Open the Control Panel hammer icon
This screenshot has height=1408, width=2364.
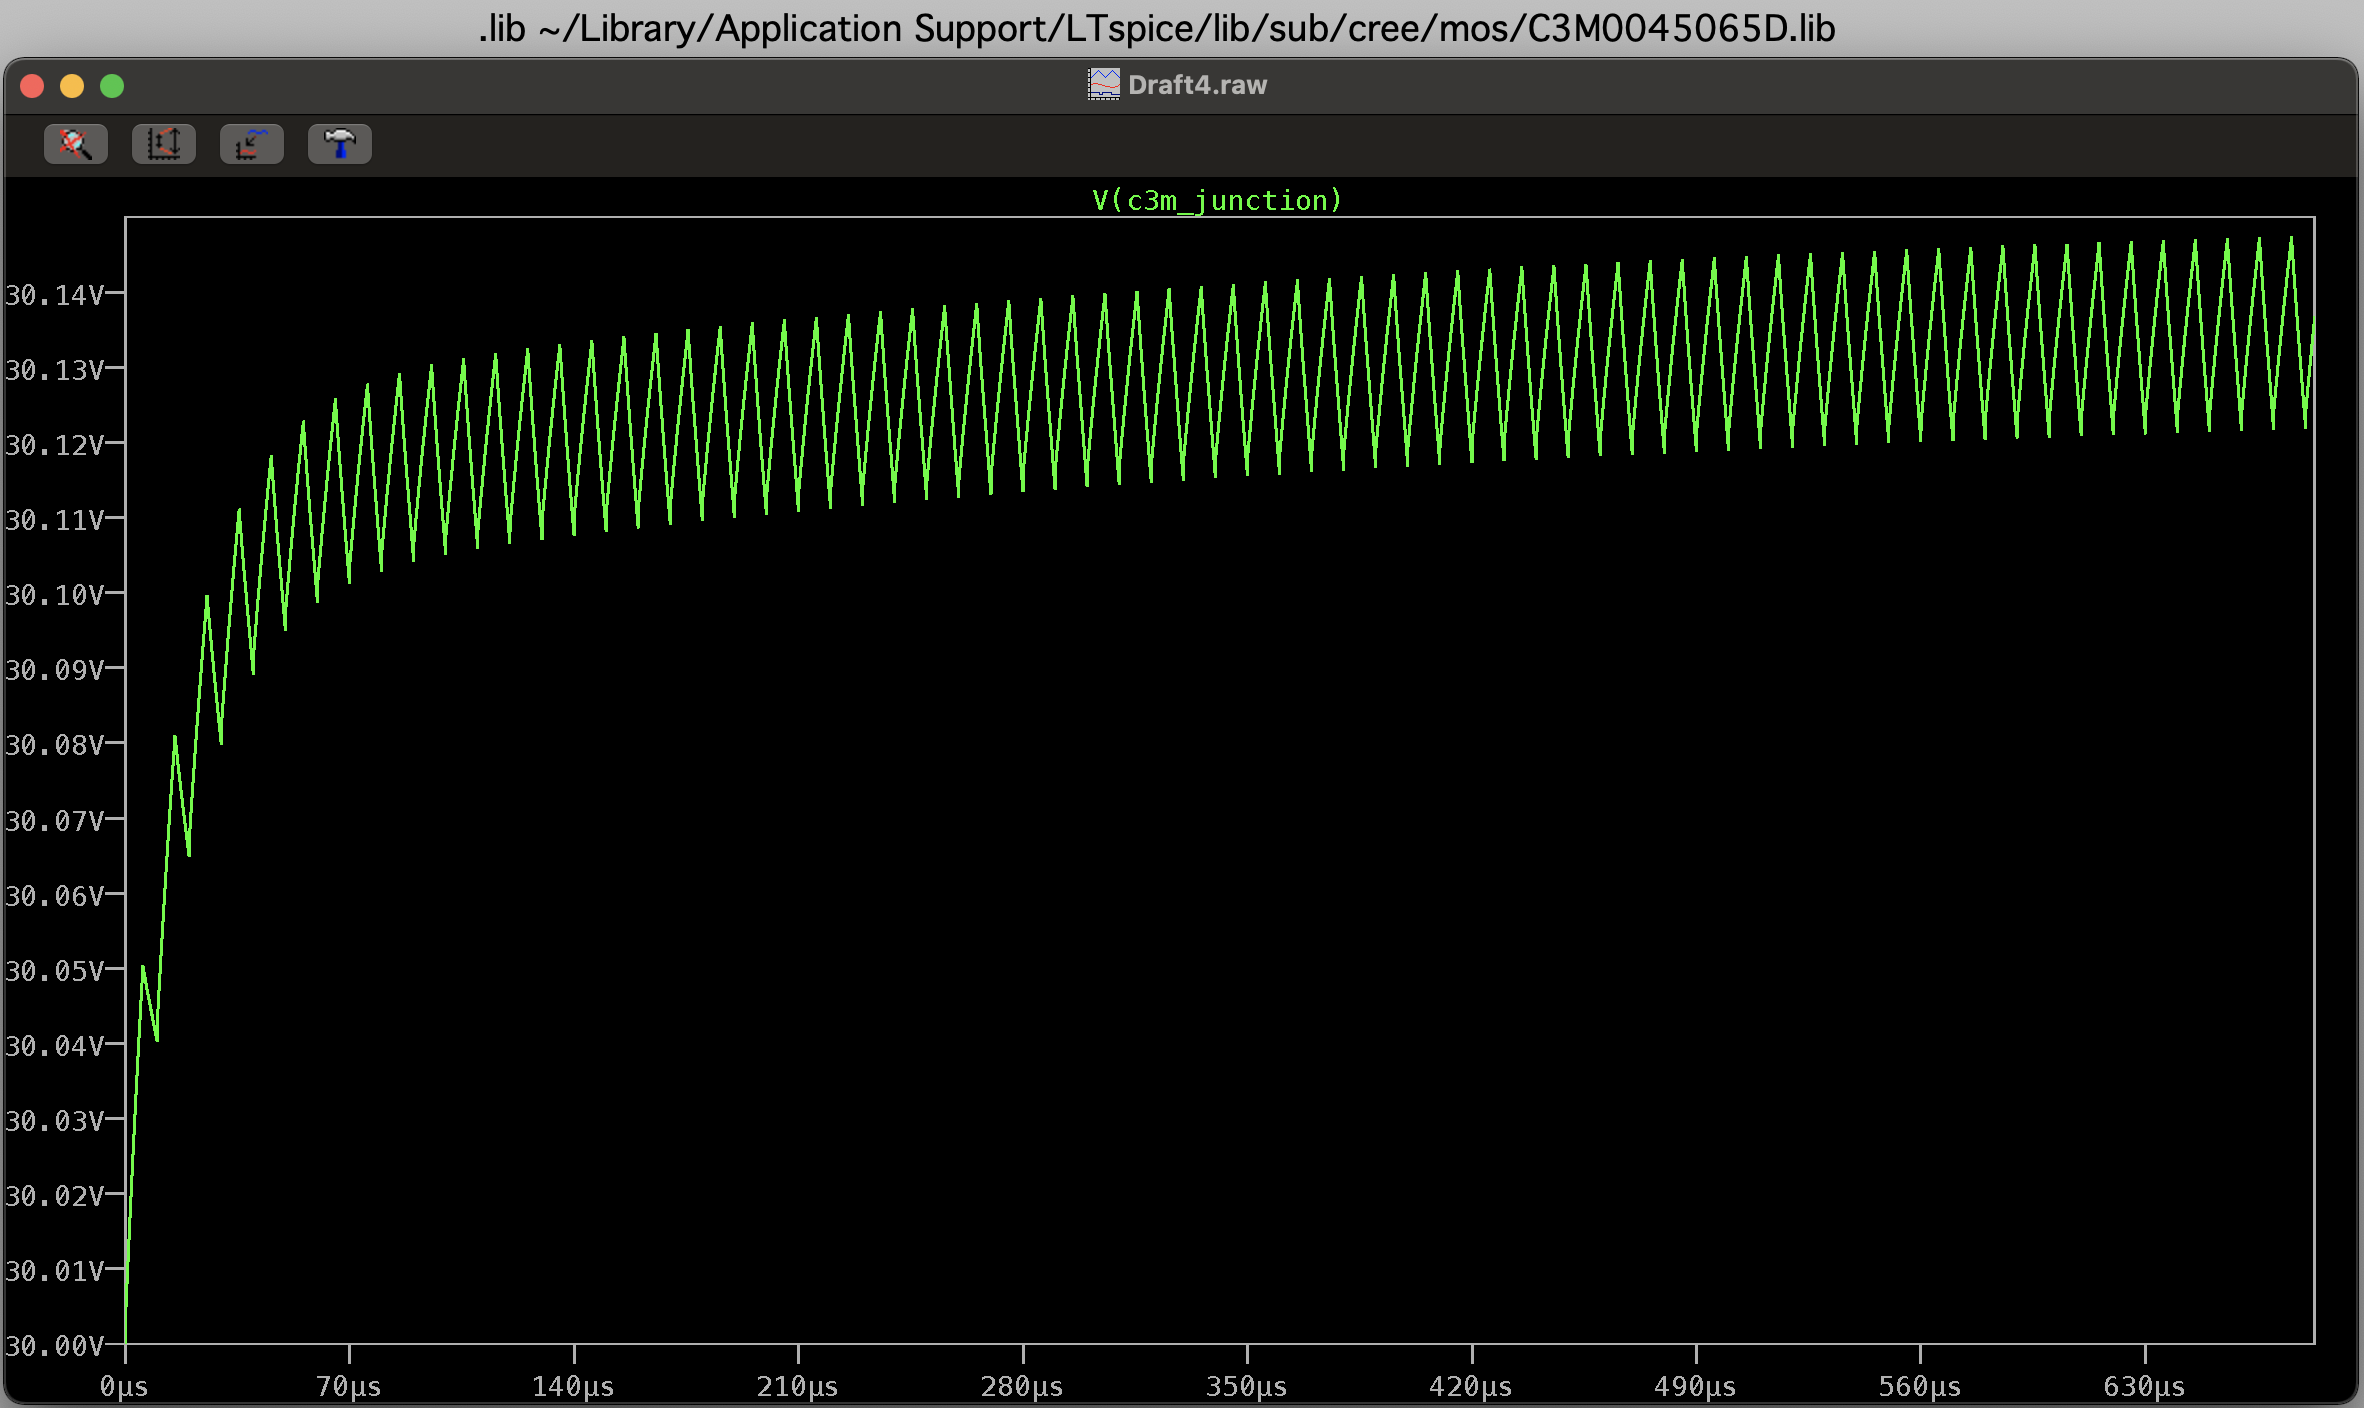(340, 144)
